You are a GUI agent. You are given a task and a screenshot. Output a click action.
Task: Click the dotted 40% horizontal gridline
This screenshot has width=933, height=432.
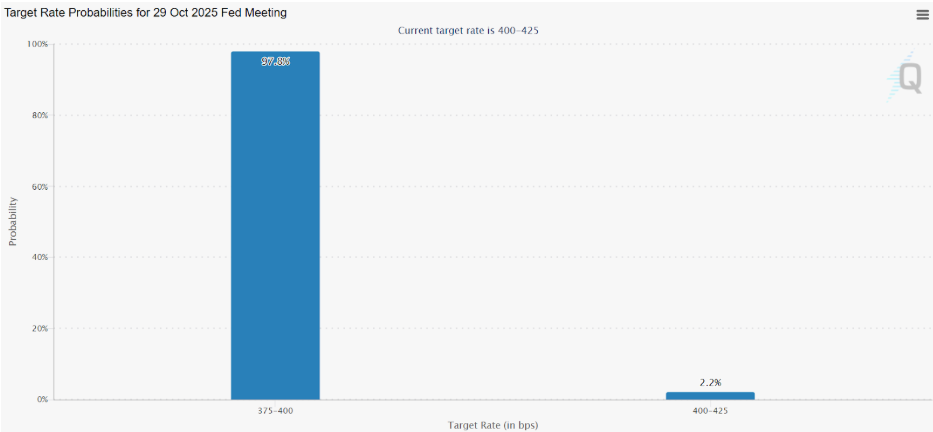click(x=500, y=257)
